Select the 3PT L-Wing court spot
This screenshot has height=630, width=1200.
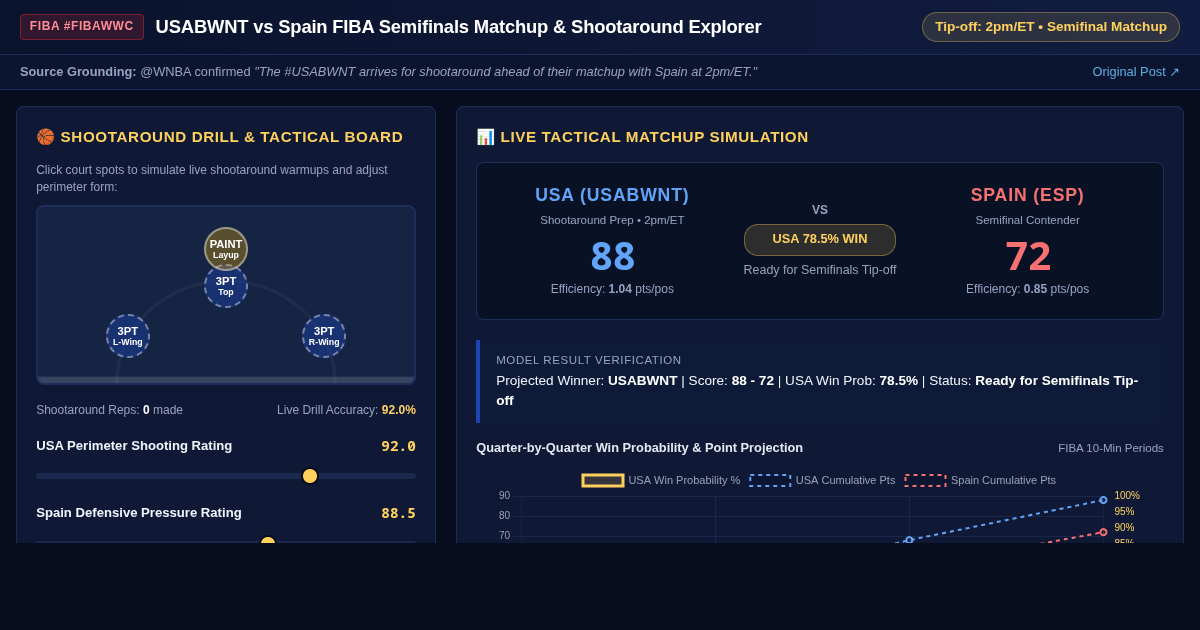128,336
